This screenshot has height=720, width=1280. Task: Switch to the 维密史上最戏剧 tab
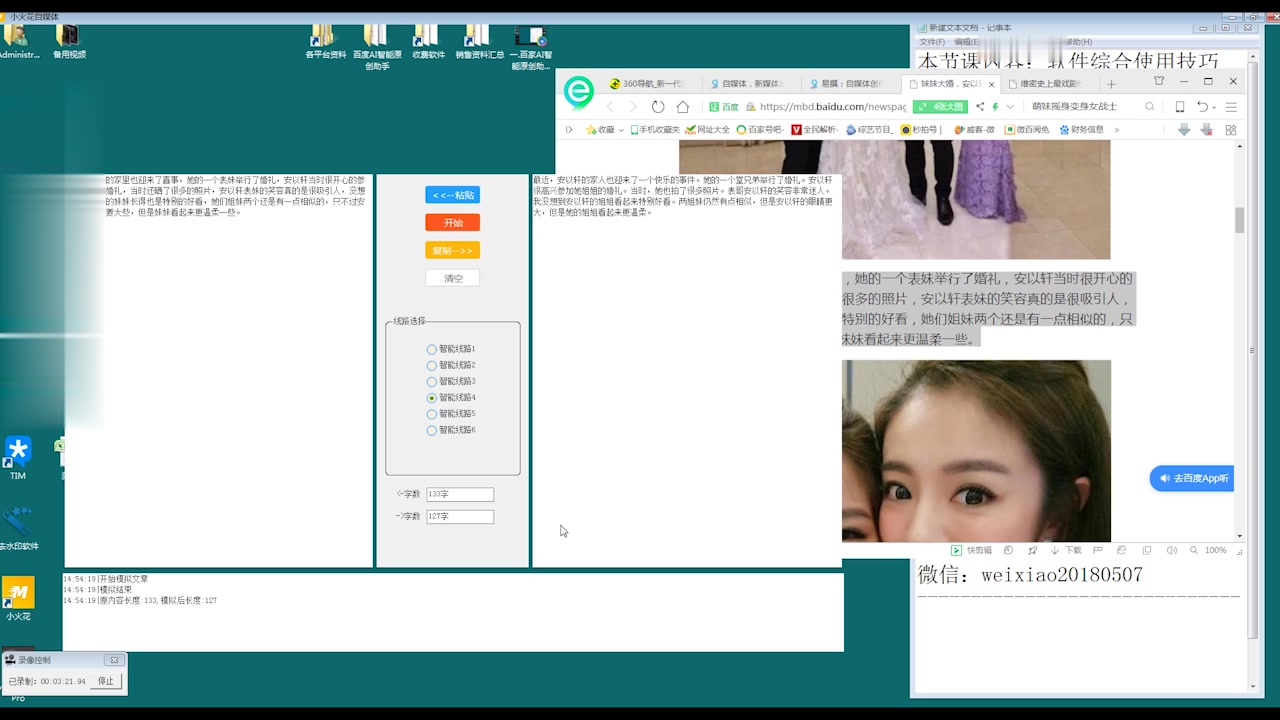pos(1050,84)
